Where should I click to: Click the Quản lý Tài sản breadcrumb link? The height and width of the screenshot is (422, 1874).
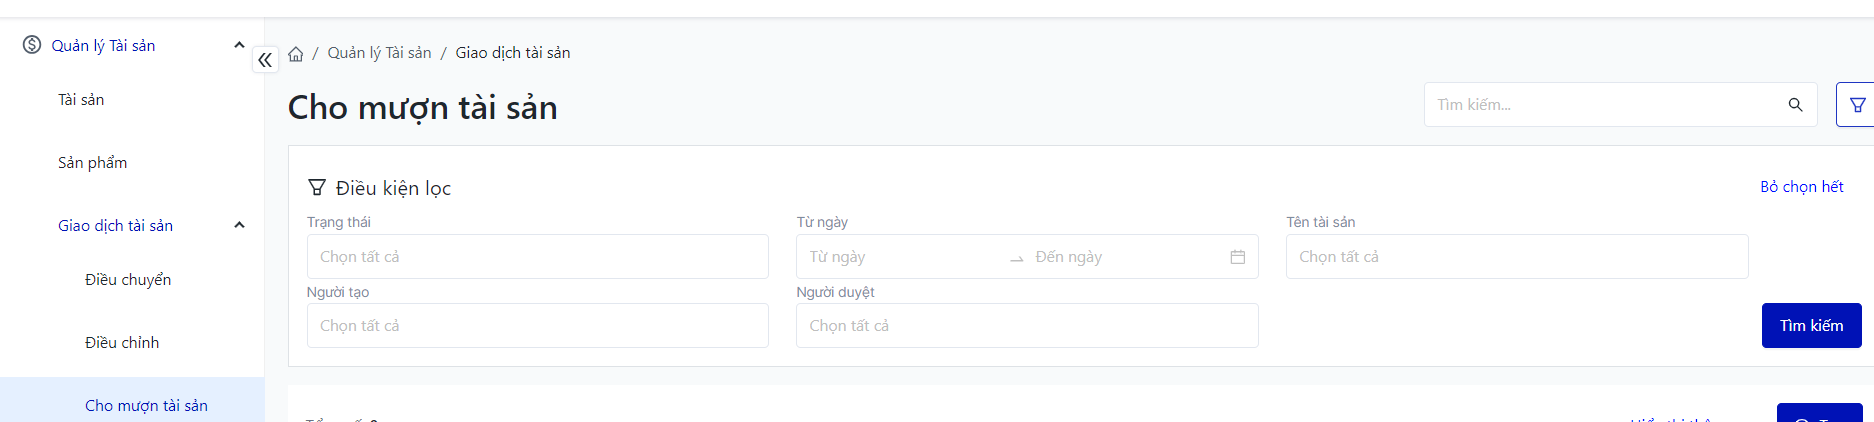(x=379, y=53)
